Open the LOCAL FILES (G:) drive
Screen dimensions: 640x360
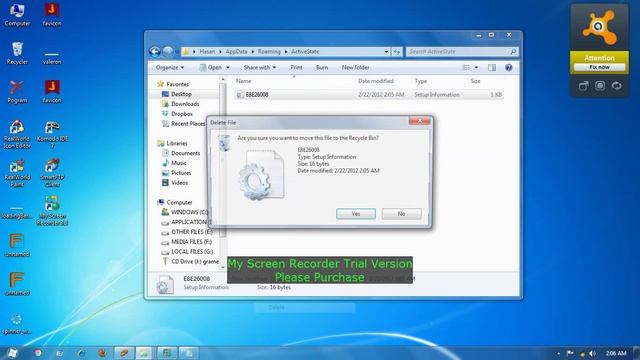click(x=192, y=252)
